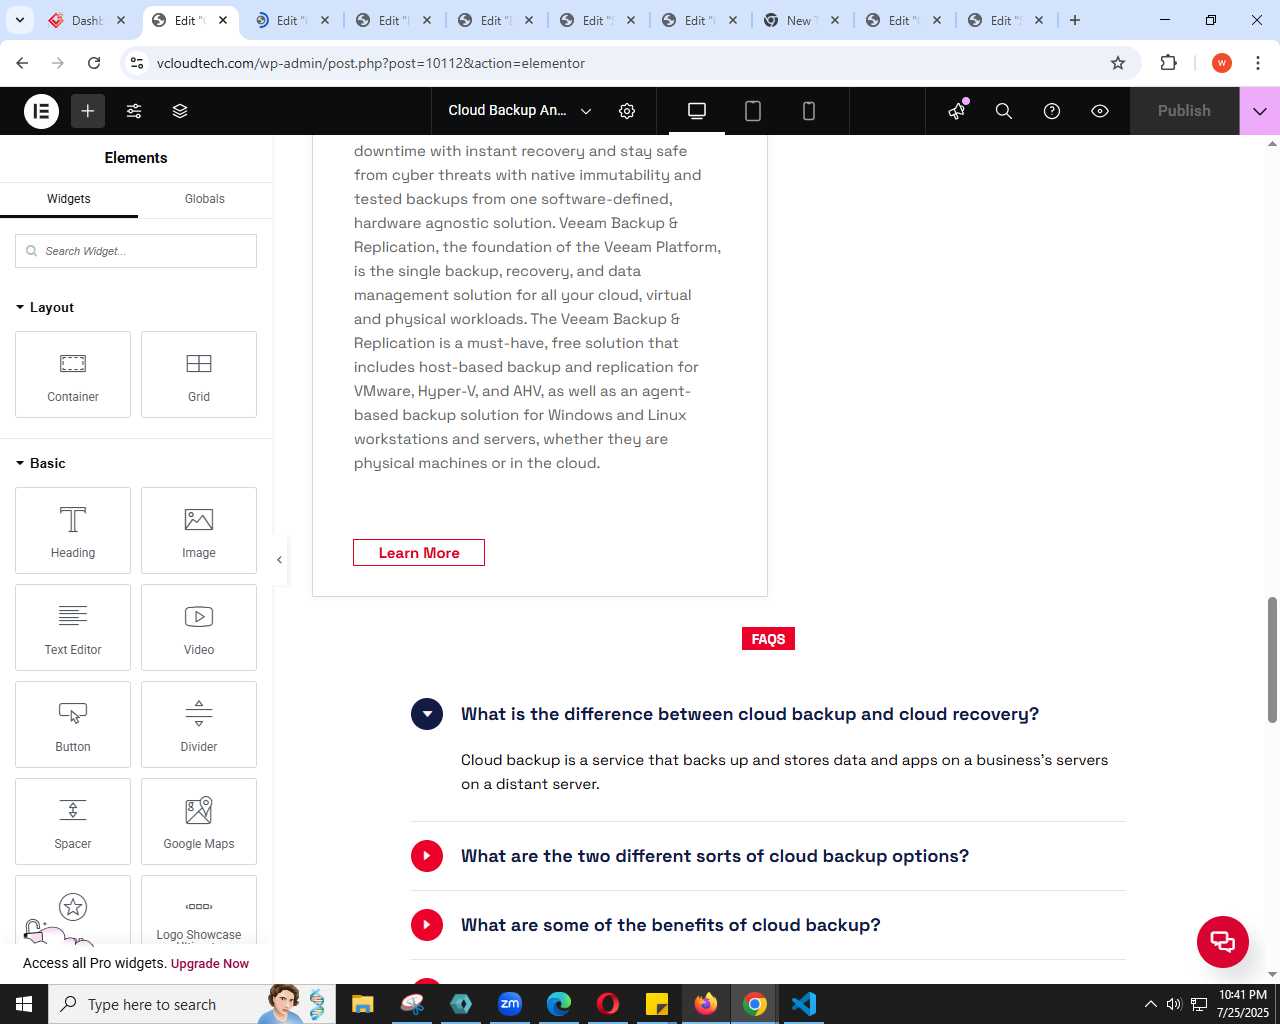Click the FAQS red label
This screenshot has width=1280, height=1024.
[x=768, y=639]
